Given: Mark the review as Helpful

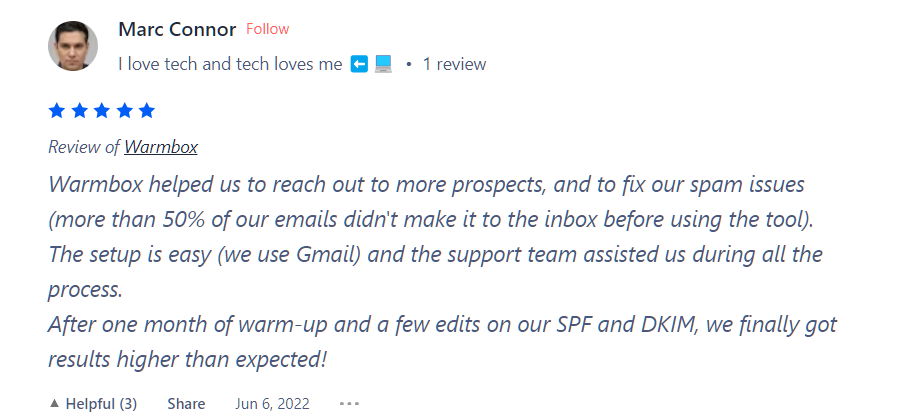Looking at the screenshot, I should 93,404.
